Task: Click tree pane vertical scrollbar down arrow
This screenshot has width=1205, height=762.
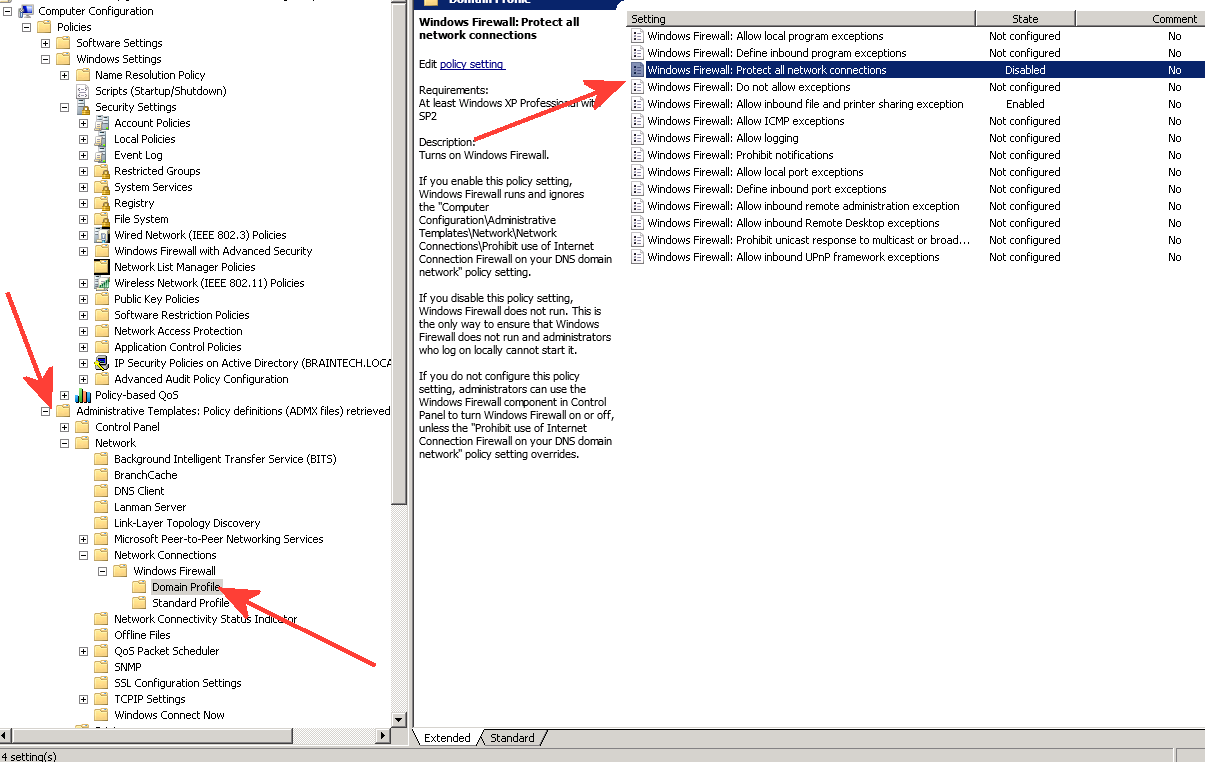Action: click(399, 719)
